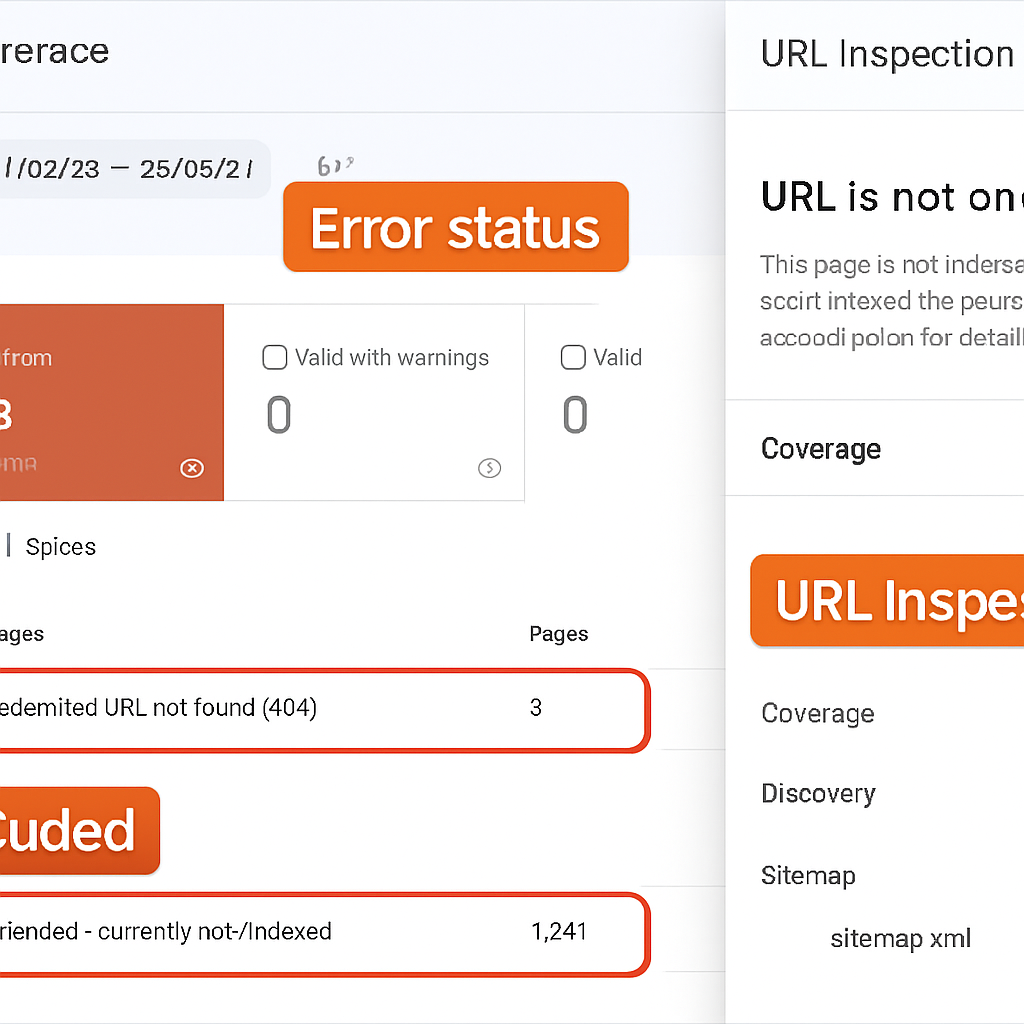Enable the "Valid with warnings" checkbox
Viewport: 1024px width, 1024px height.
[x=274, y=357]
